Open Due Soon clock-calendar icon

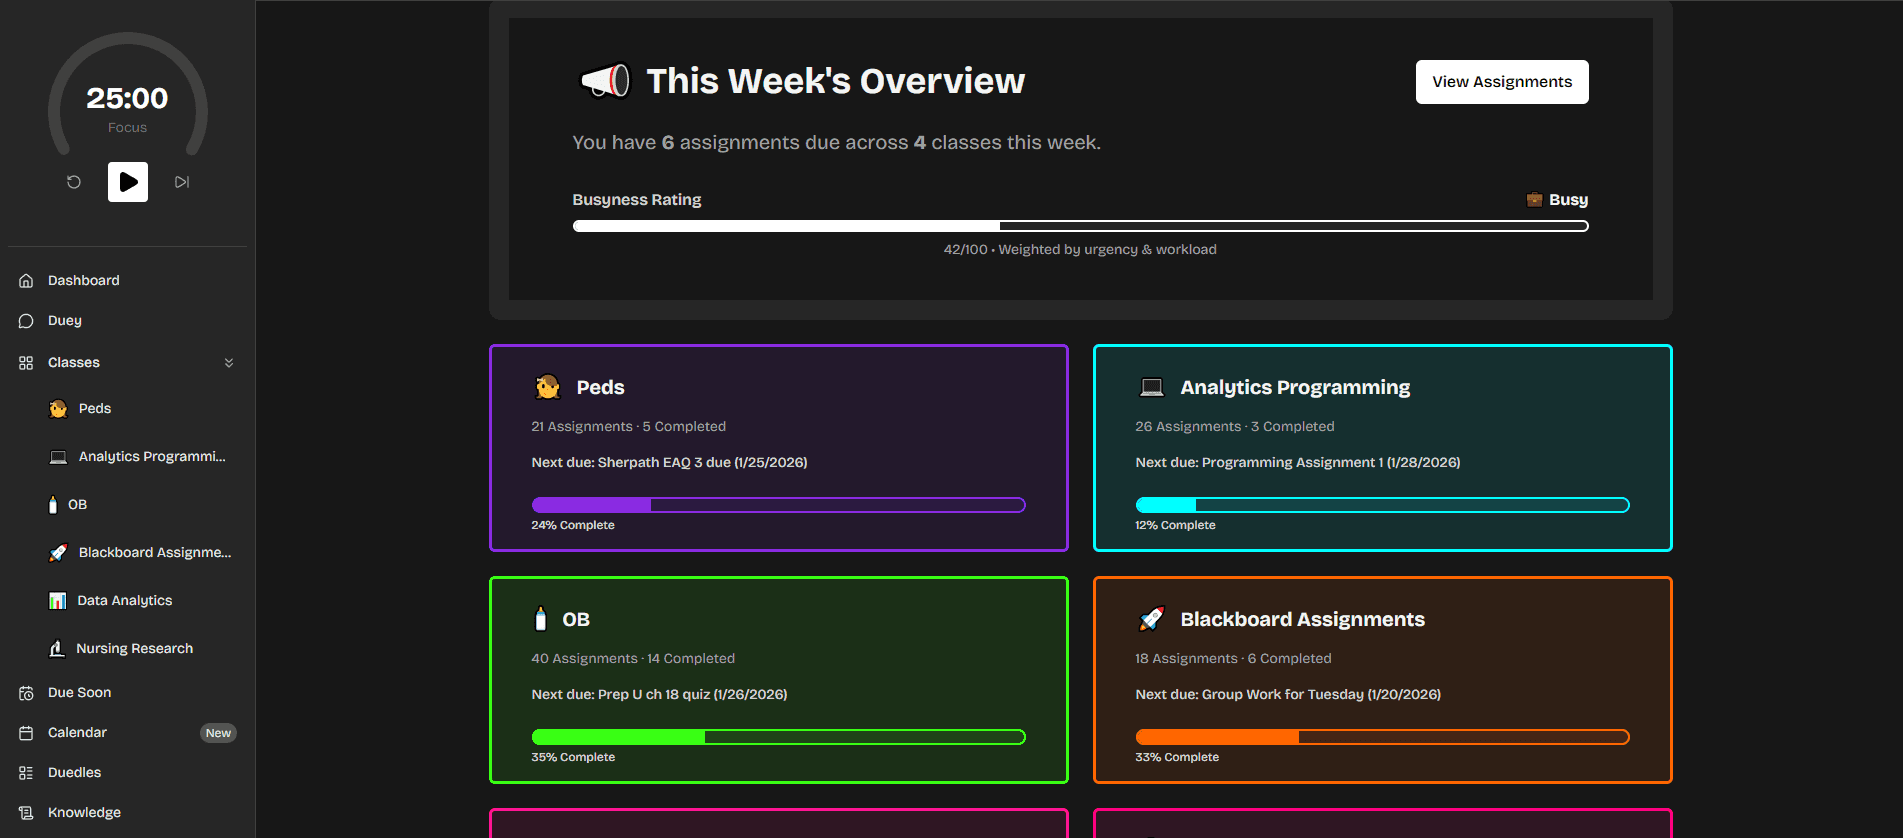click(x=26, y=693)
